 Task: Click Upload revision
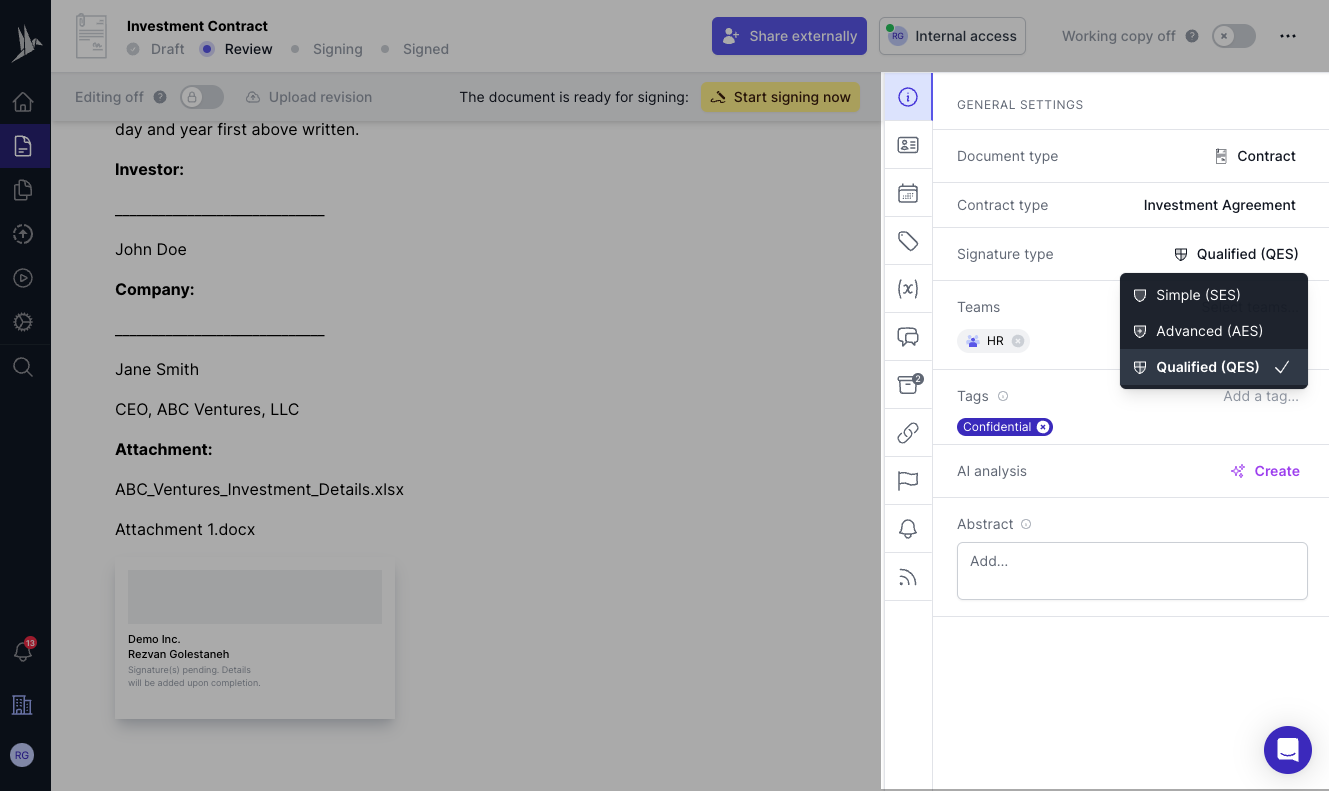tap(309, 97)
